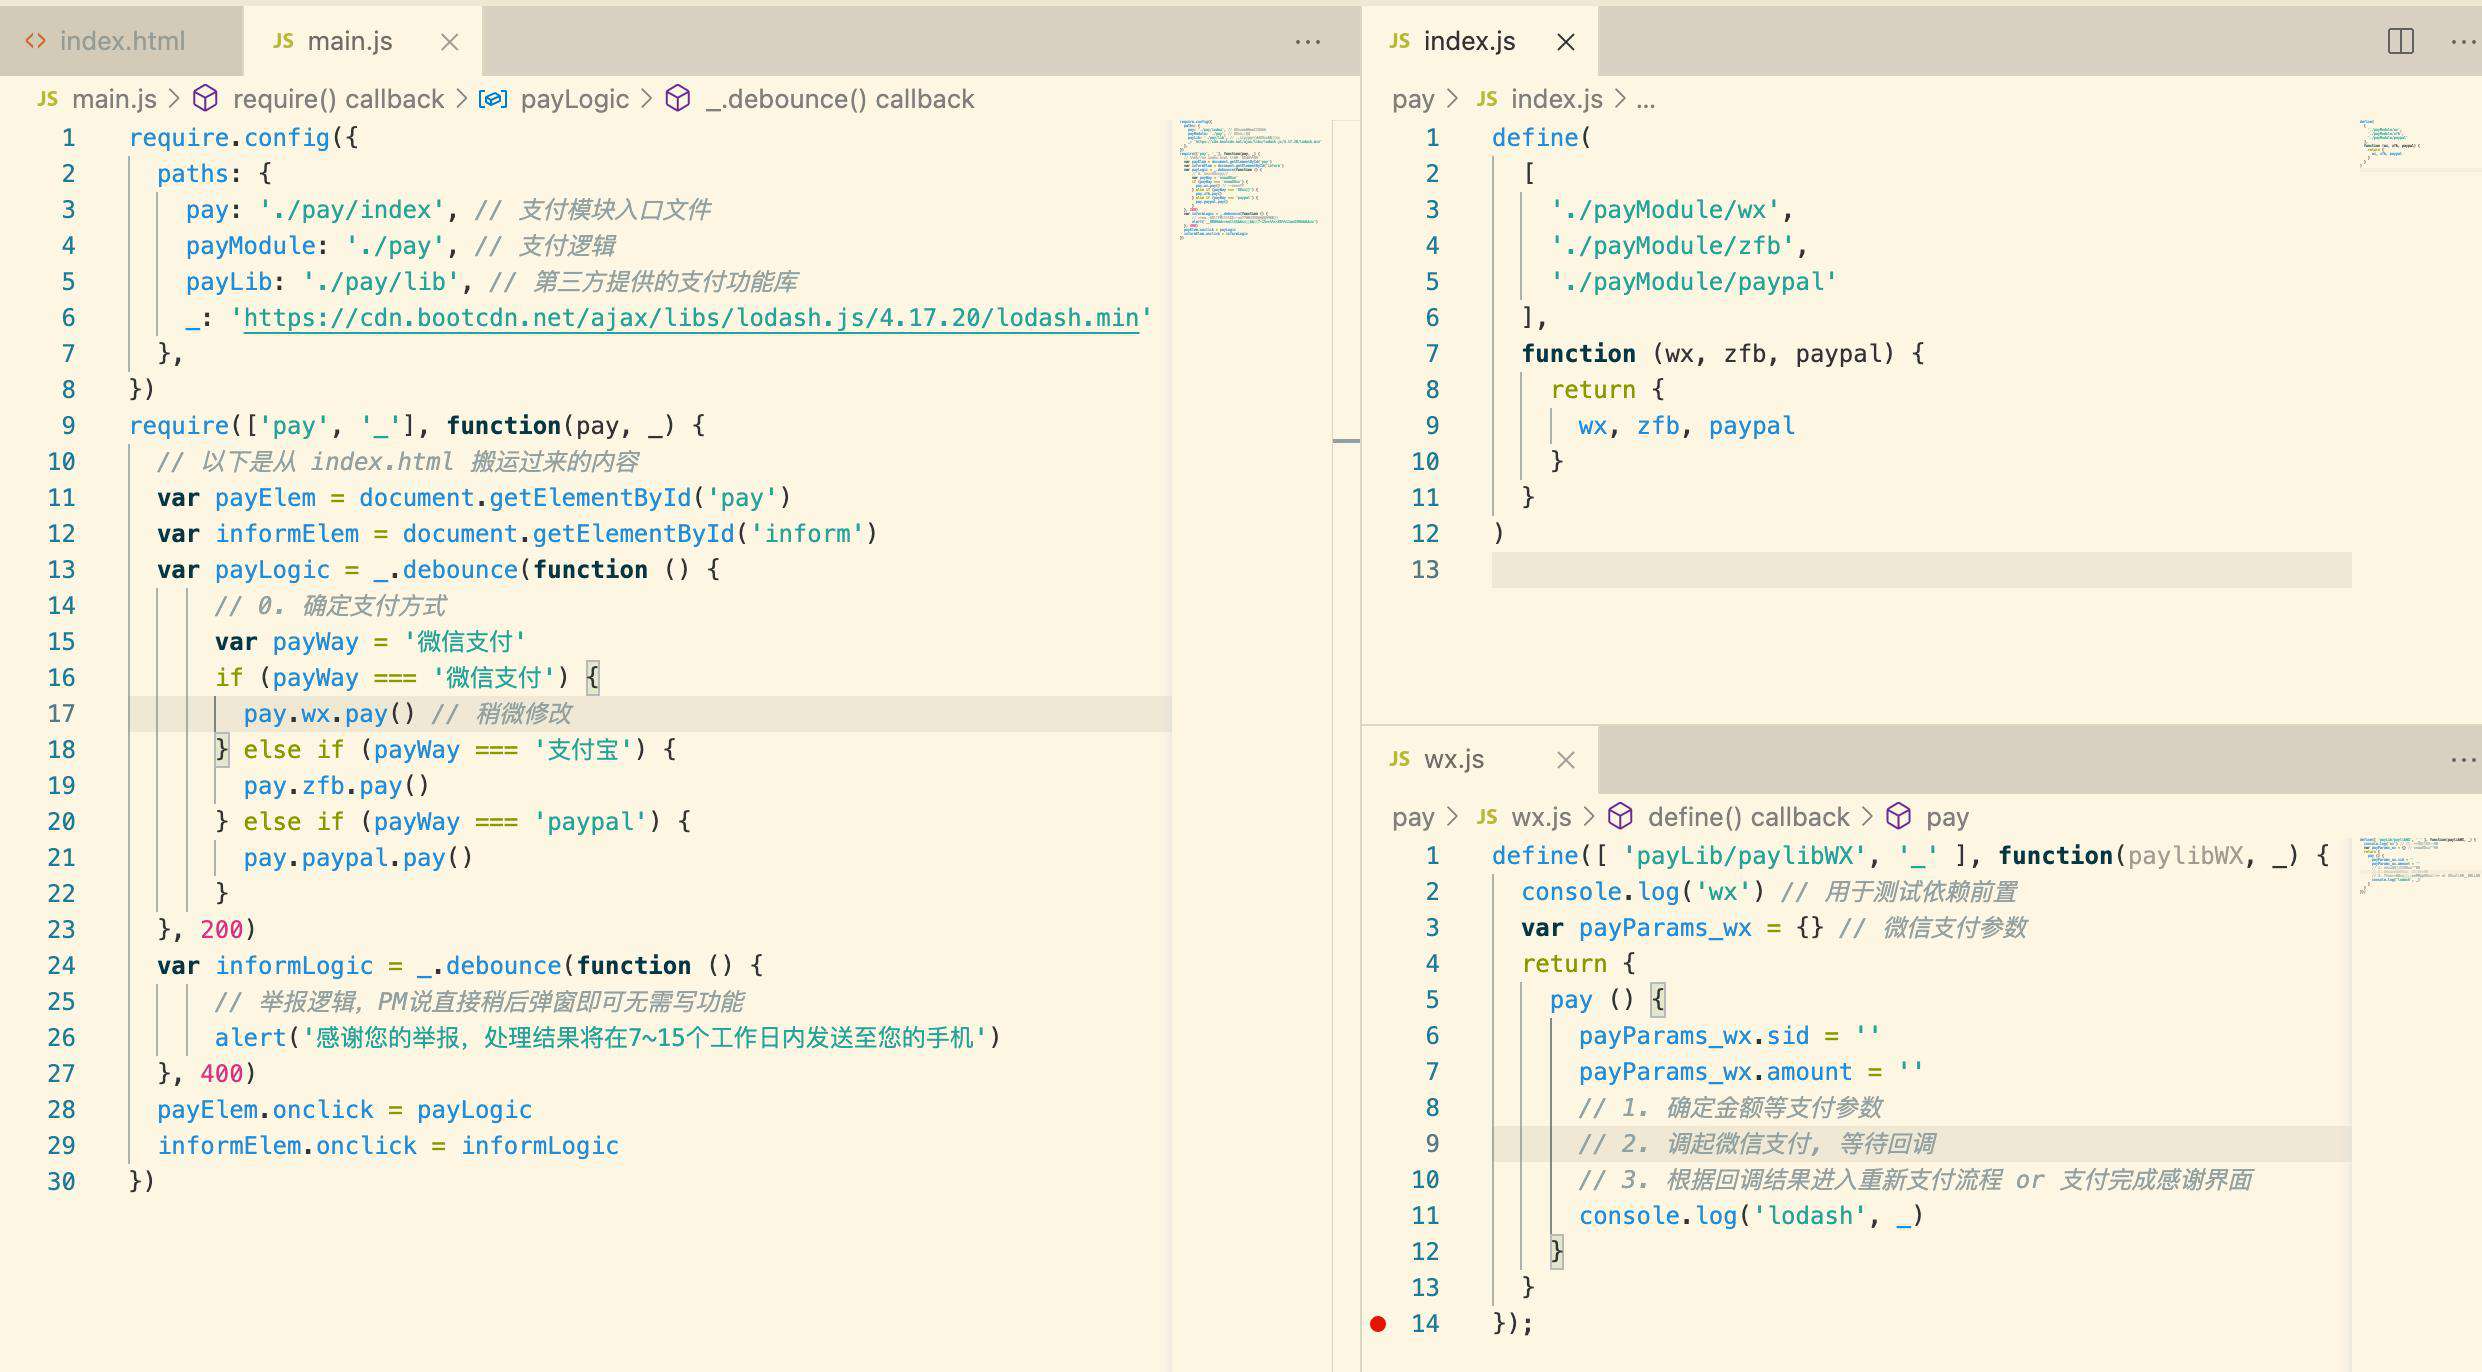2482x1372 pixels.
Task: Click 'payElem.onclick = payLogic' line
Action: pos(344,1110)
